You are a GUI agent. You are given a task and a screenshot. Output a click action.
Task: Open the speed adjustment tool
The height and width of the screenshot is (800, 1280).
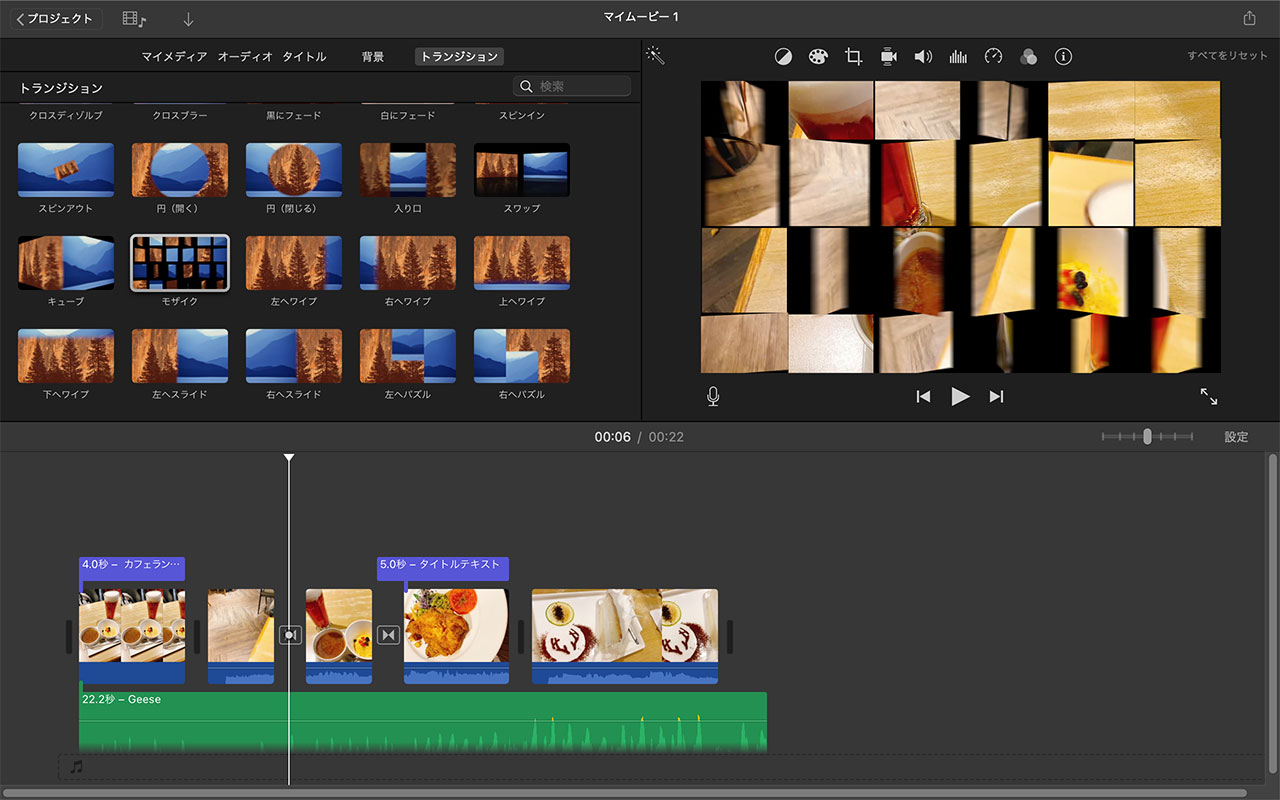coord(993,57)
